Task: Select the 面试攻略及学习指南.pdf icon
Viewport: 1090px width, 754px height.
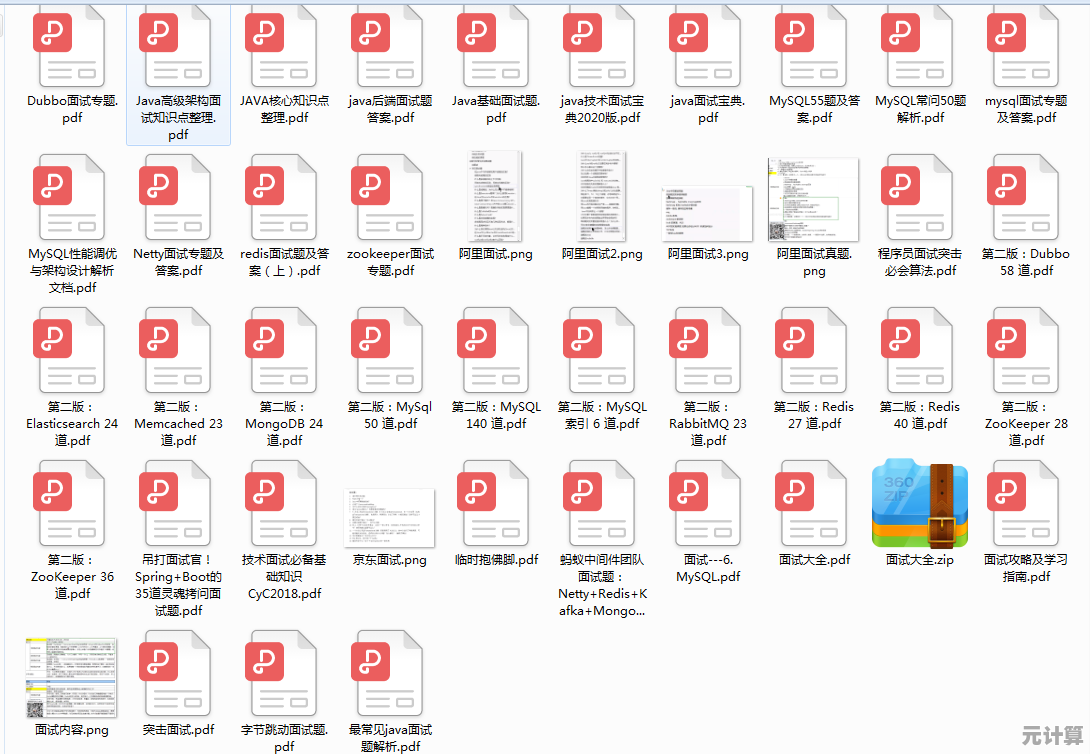Action: point(1026,505)
